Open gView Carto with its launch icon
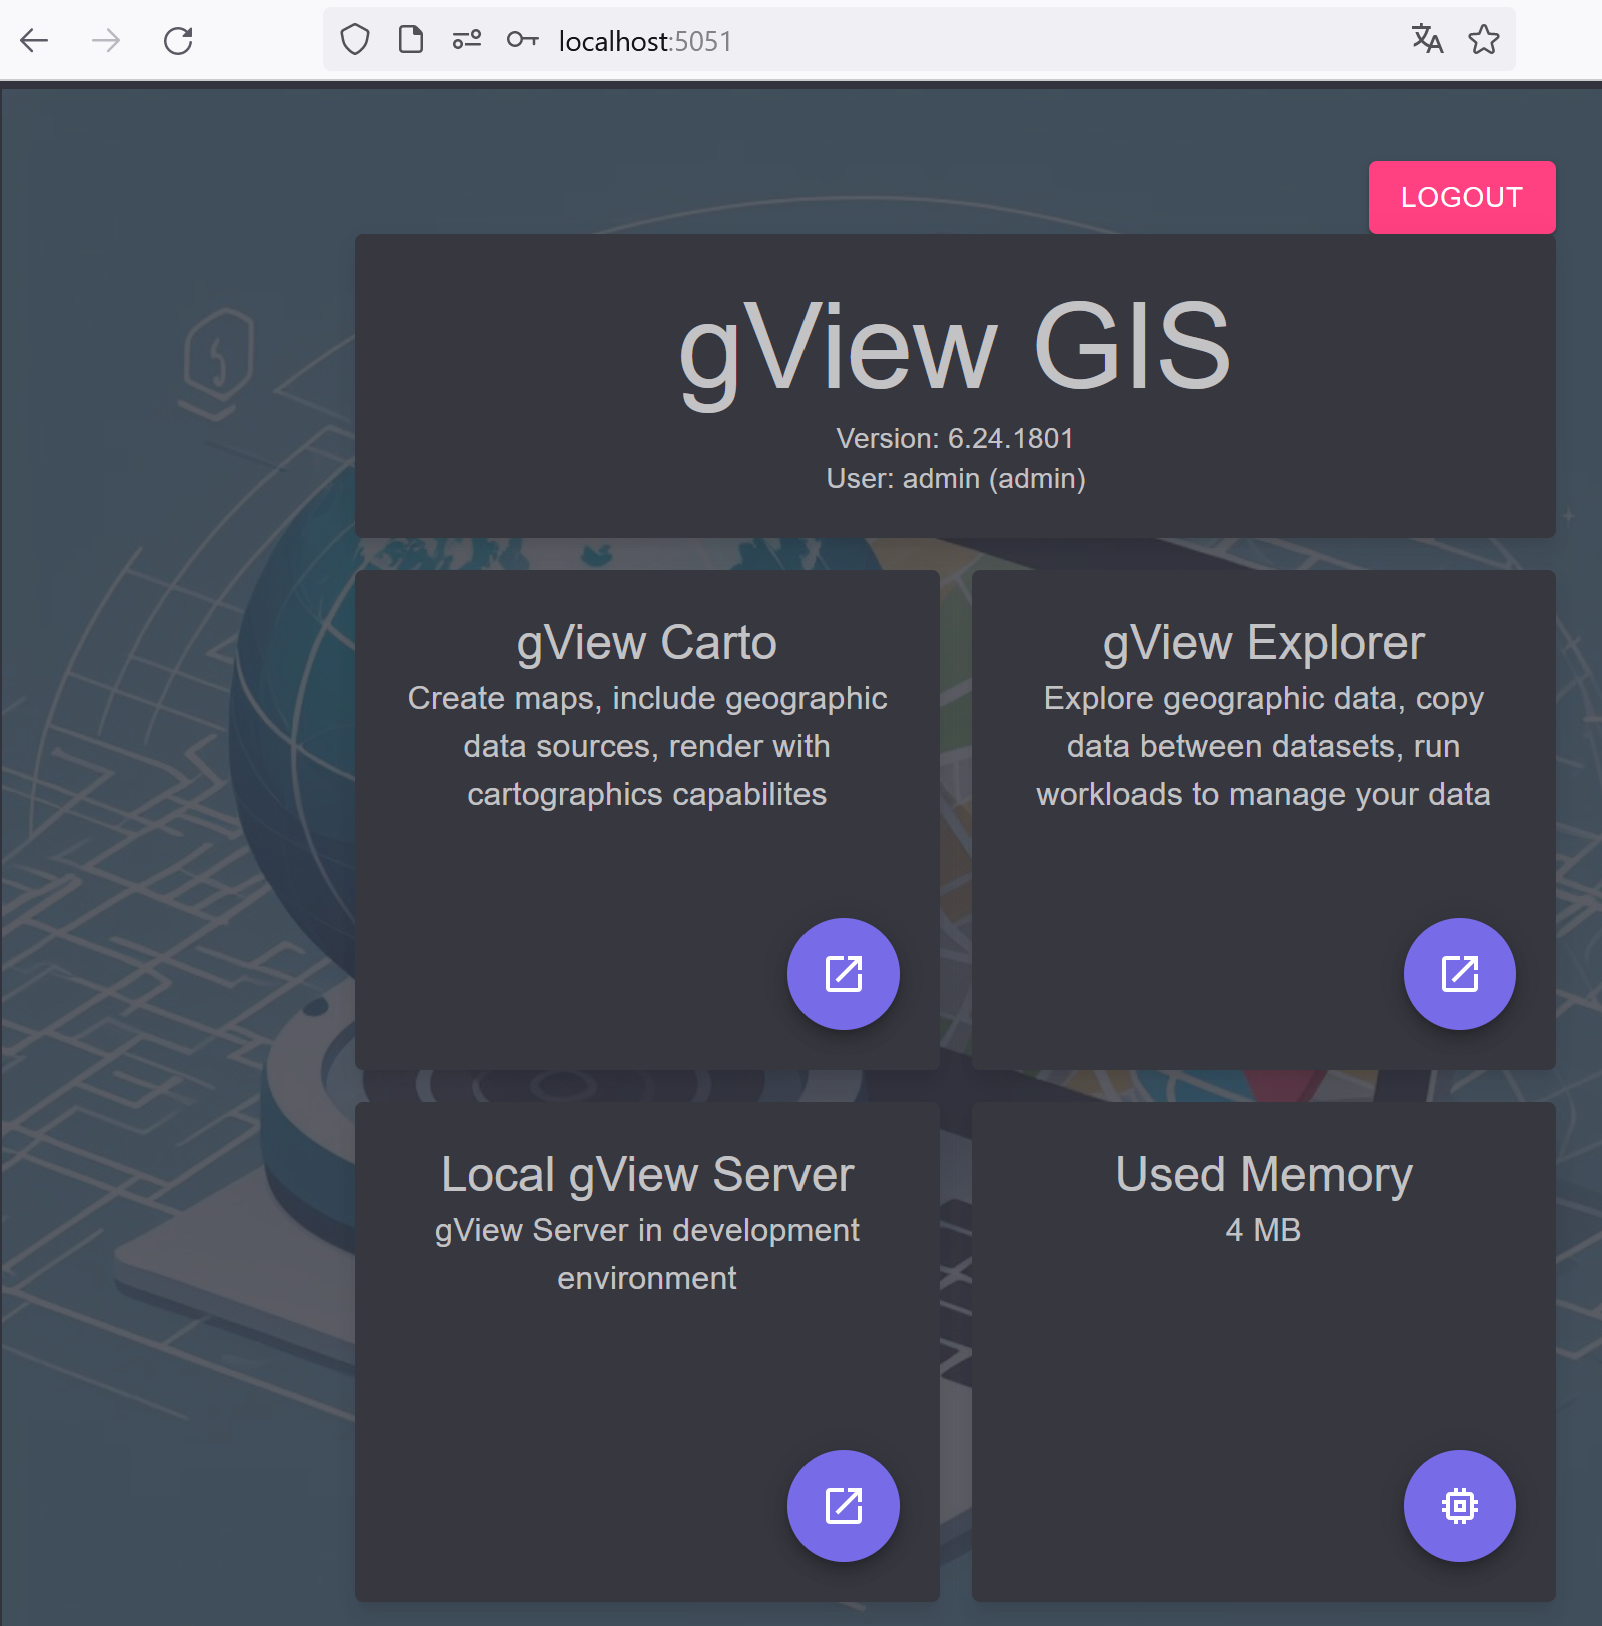 (843, 973)
